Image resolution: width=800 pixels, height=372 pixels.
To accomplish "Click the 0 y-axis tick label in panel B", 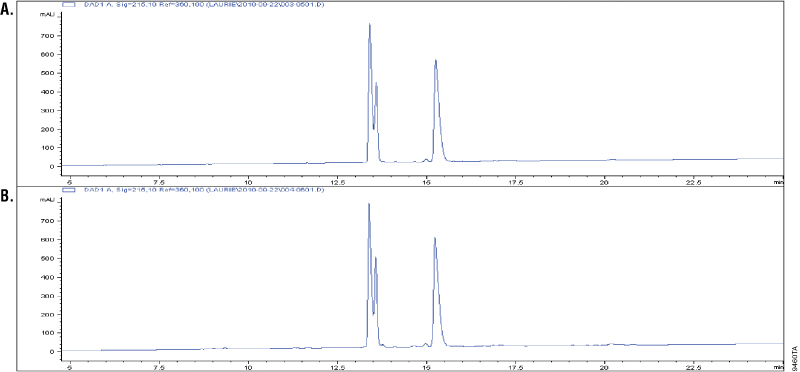I will 52,352.
